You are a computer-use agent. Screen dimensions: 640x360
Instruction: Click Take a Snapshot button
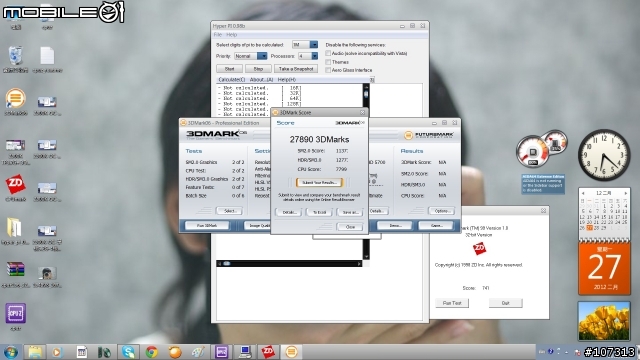tap(296, 69)
